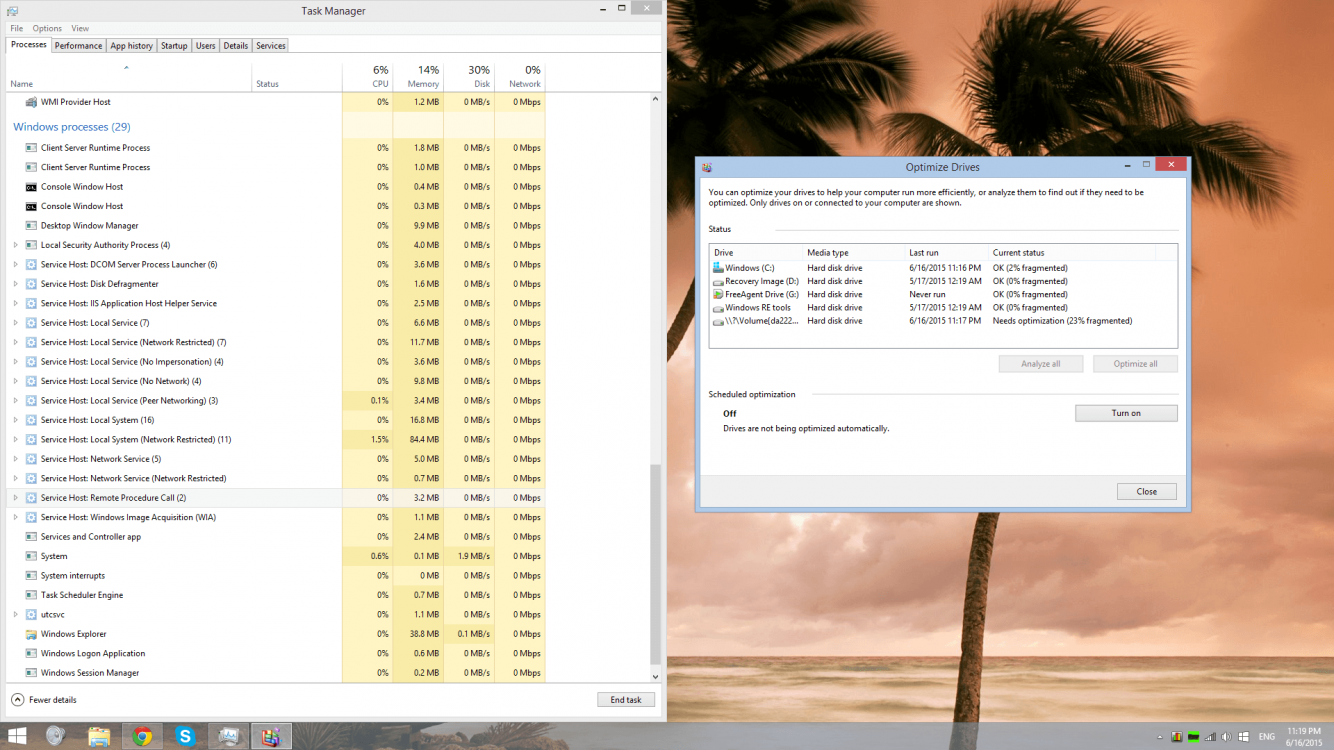Select the Windows RE tools drive icon

click(718, 308)
